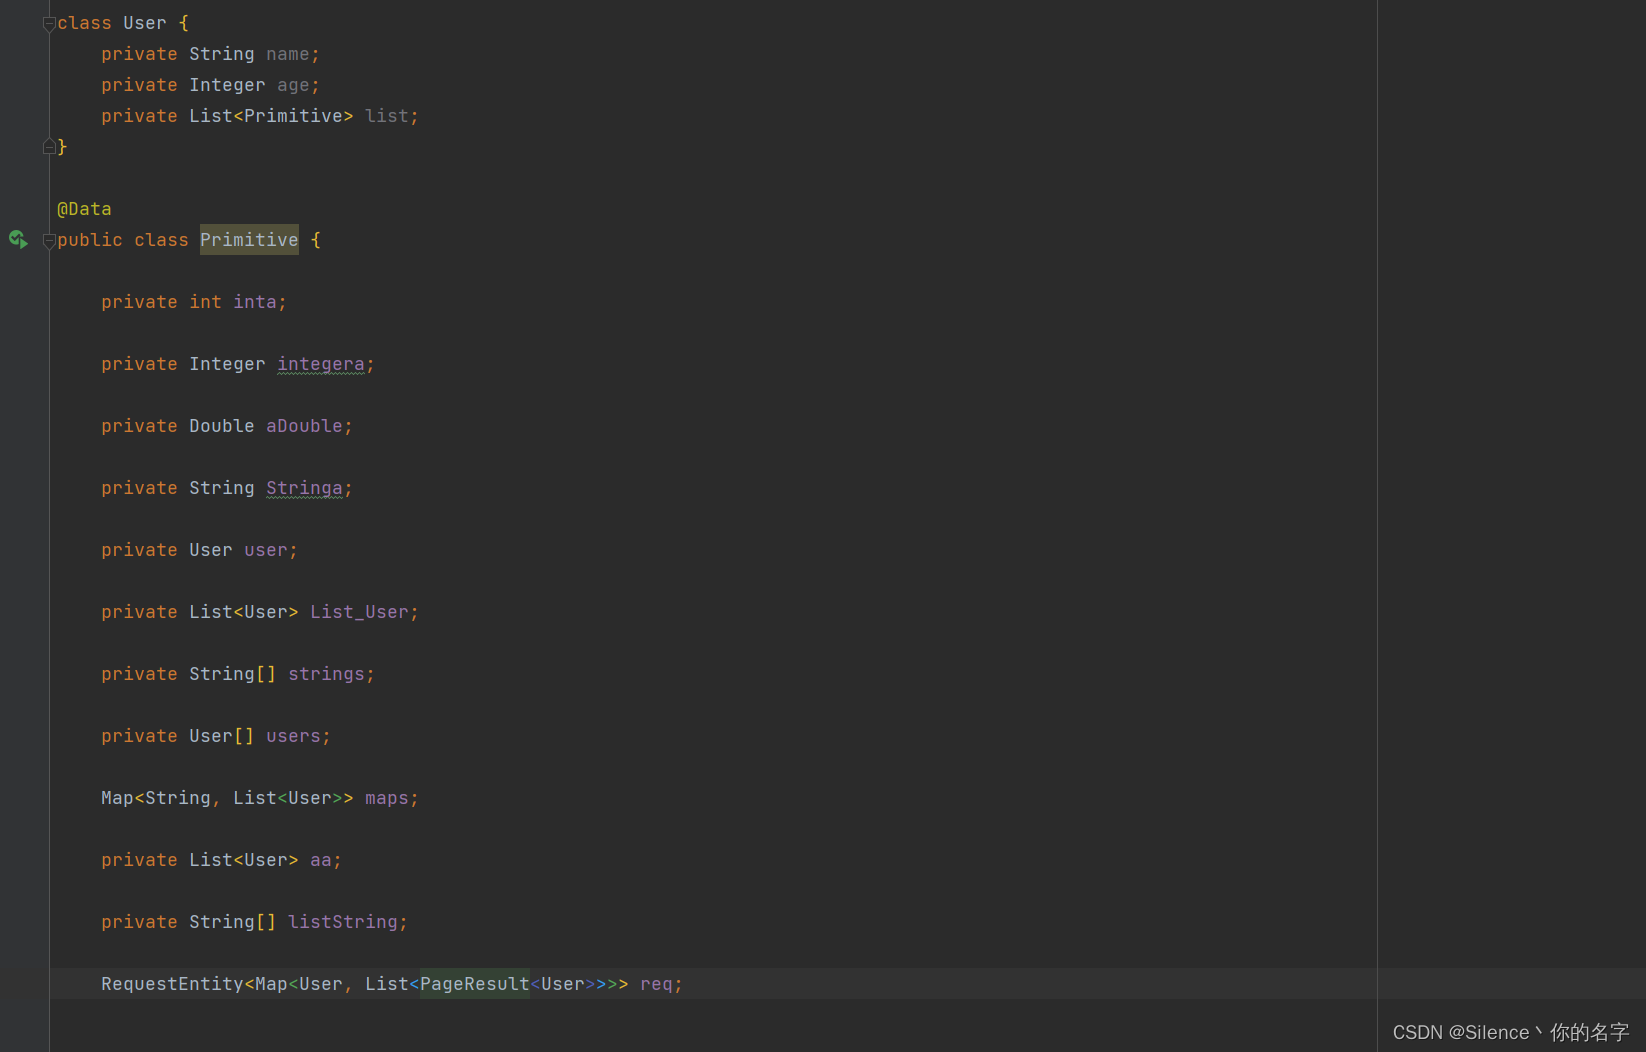This screenshot has height=1052, width=1646.
Task: Click the underlined 'integera' field
Action: (321, 364)
